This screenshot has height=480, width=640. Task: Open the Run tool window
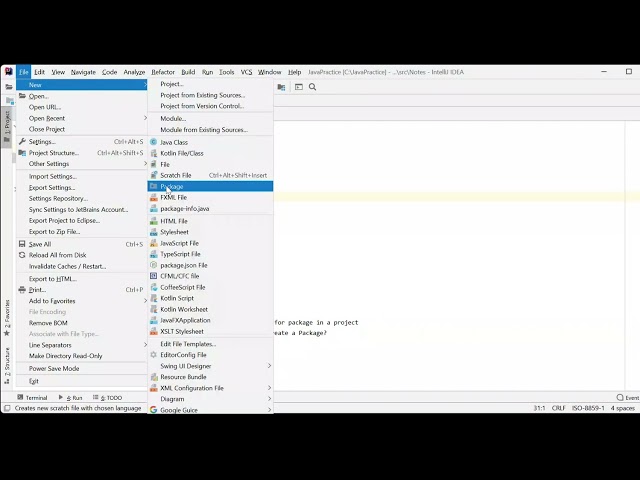pos(70,398)
